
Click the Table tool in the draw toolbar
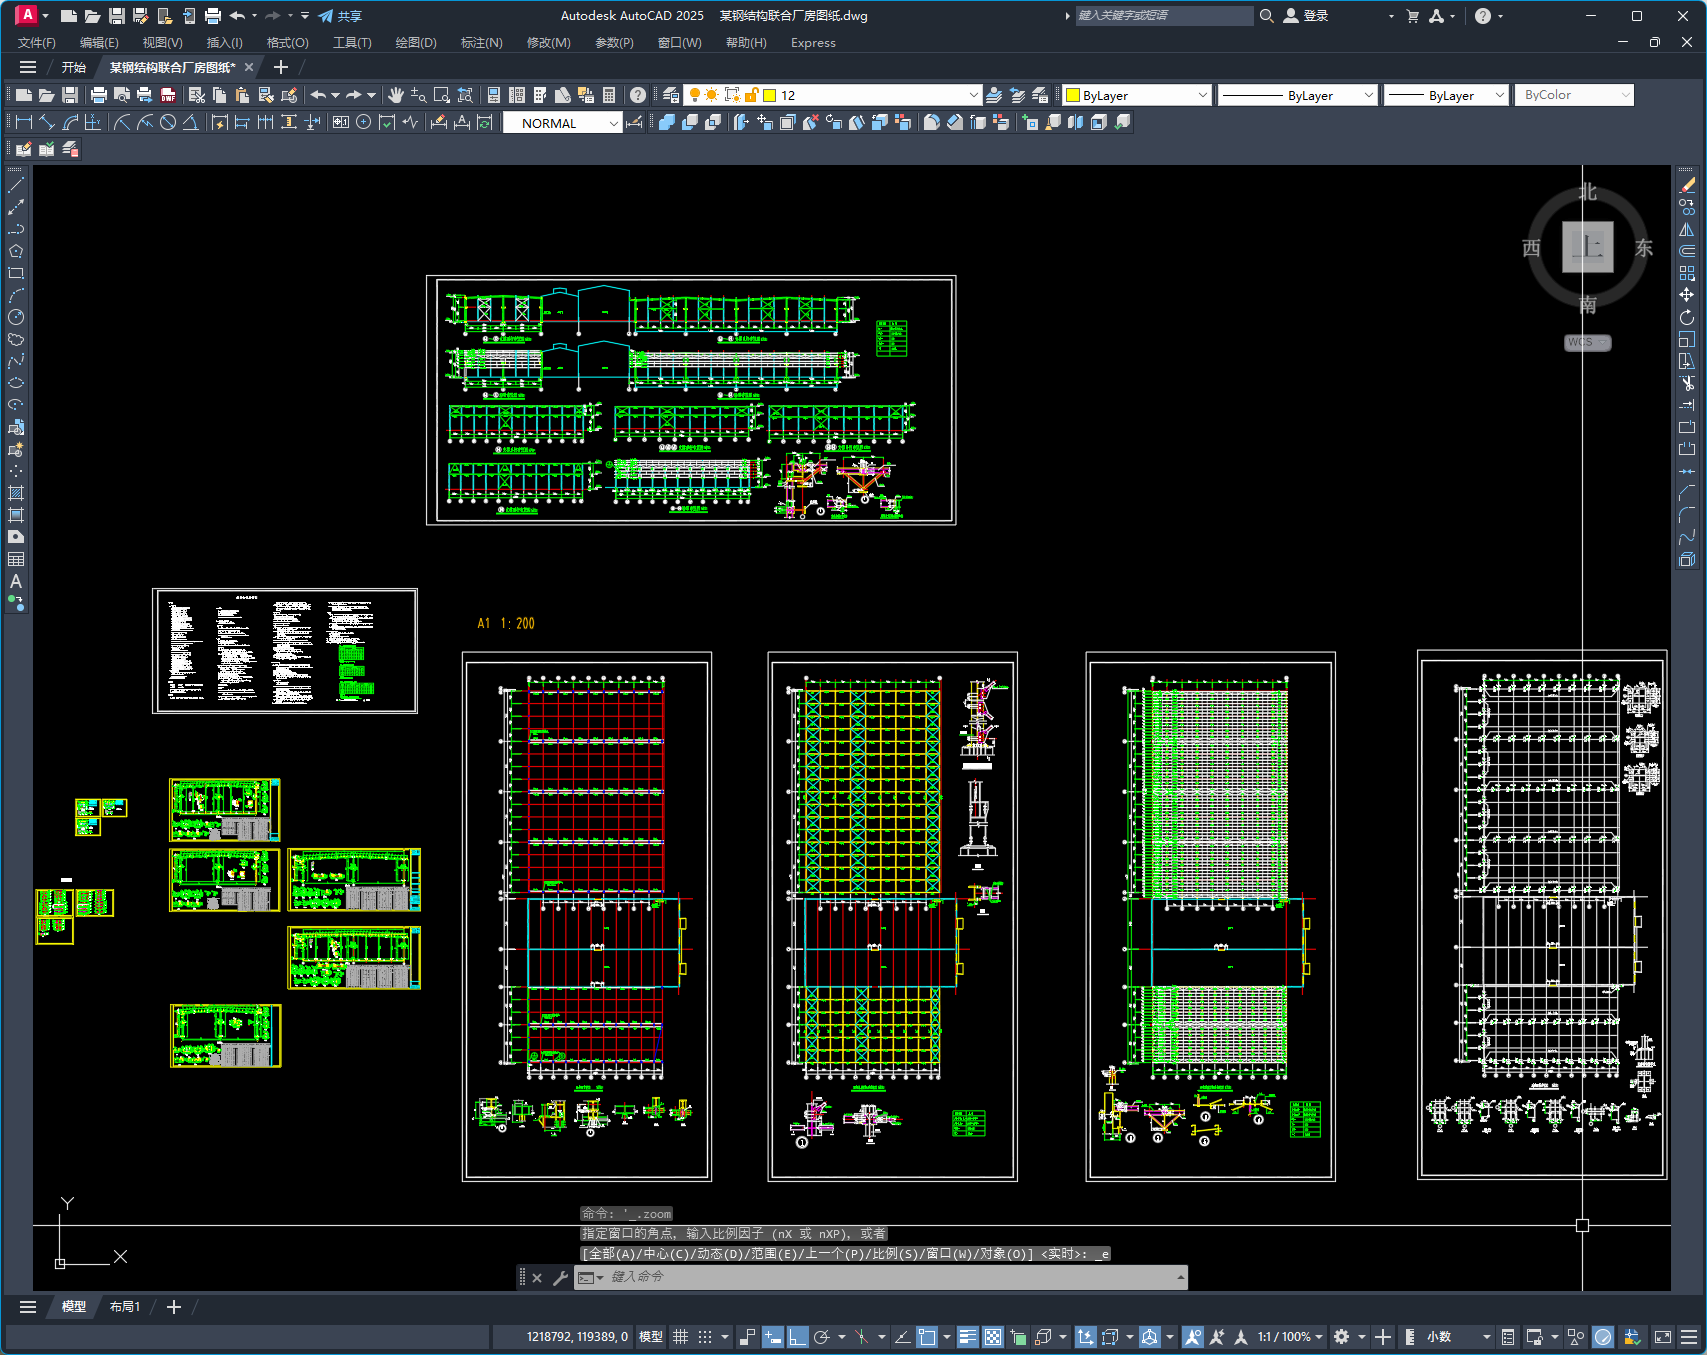[16, 559]
